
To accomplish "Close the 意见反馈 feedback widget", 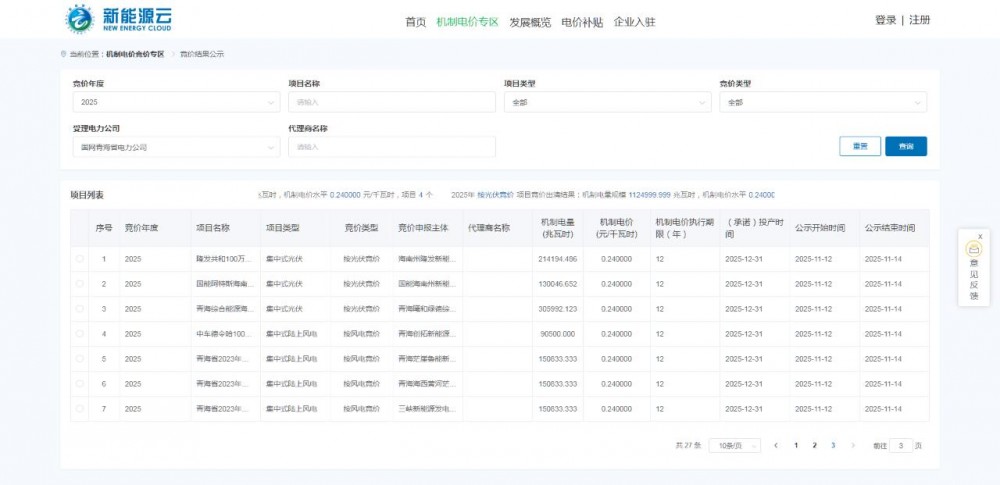I will (x=980, y=236).
